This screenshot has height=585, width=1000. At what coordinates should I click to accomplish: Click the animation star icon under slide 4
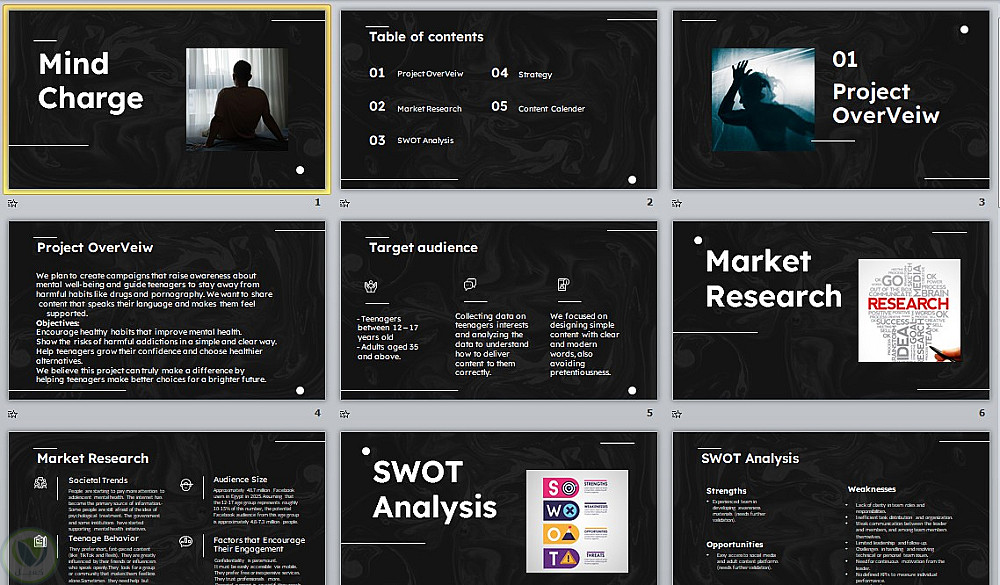point(13,414)
